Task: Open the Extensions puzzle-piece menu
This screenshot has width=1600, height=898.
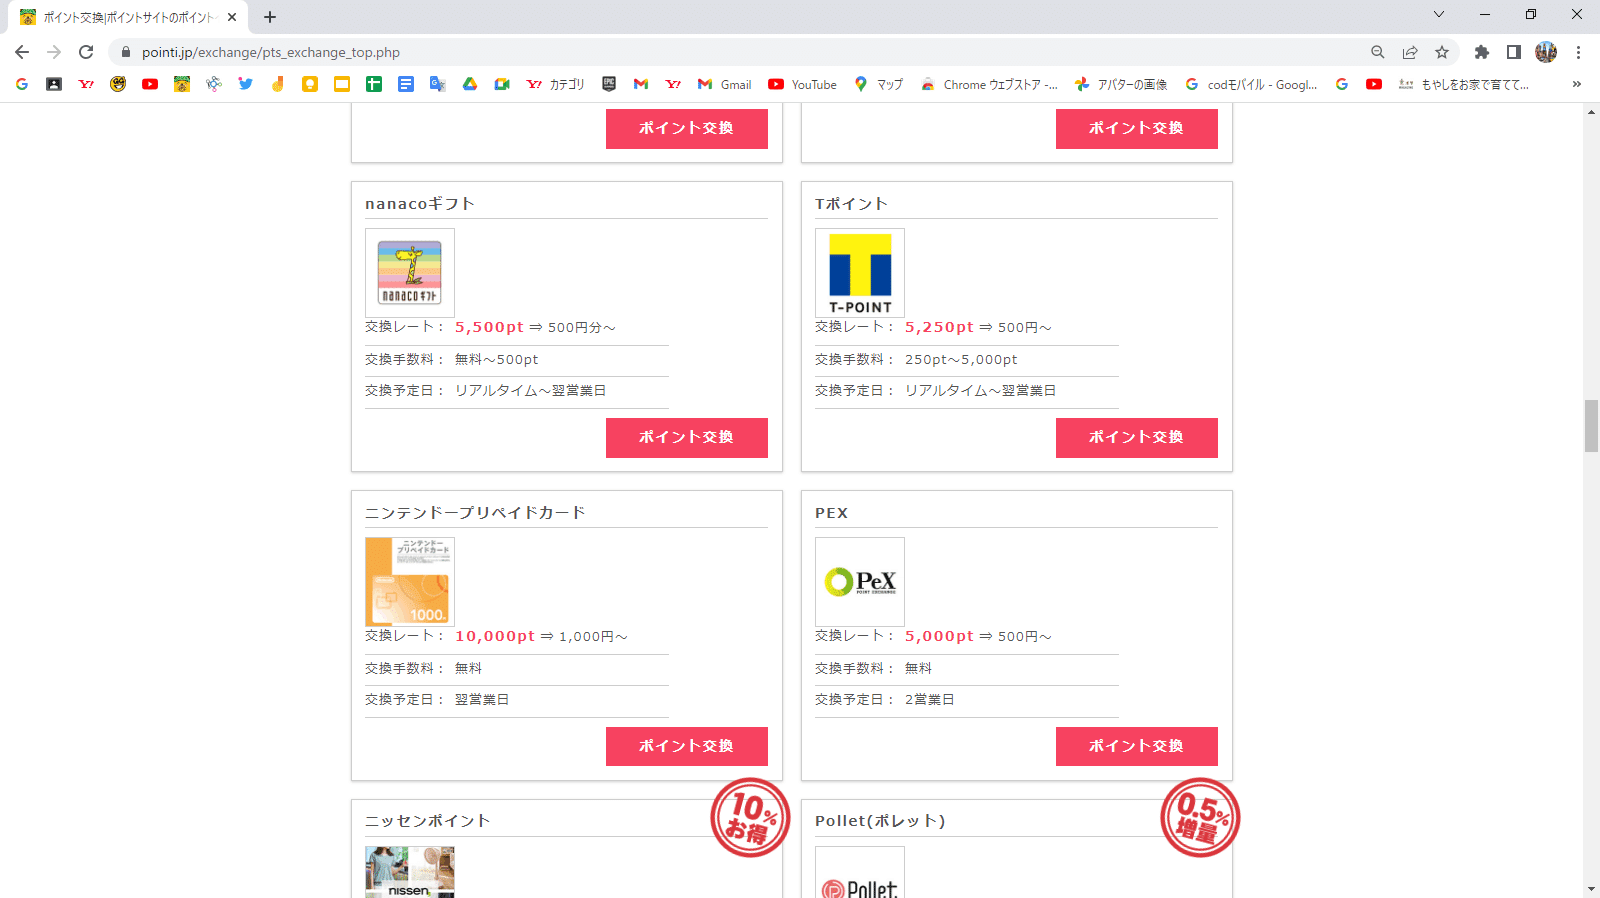Action: [x=1482, y=52]
